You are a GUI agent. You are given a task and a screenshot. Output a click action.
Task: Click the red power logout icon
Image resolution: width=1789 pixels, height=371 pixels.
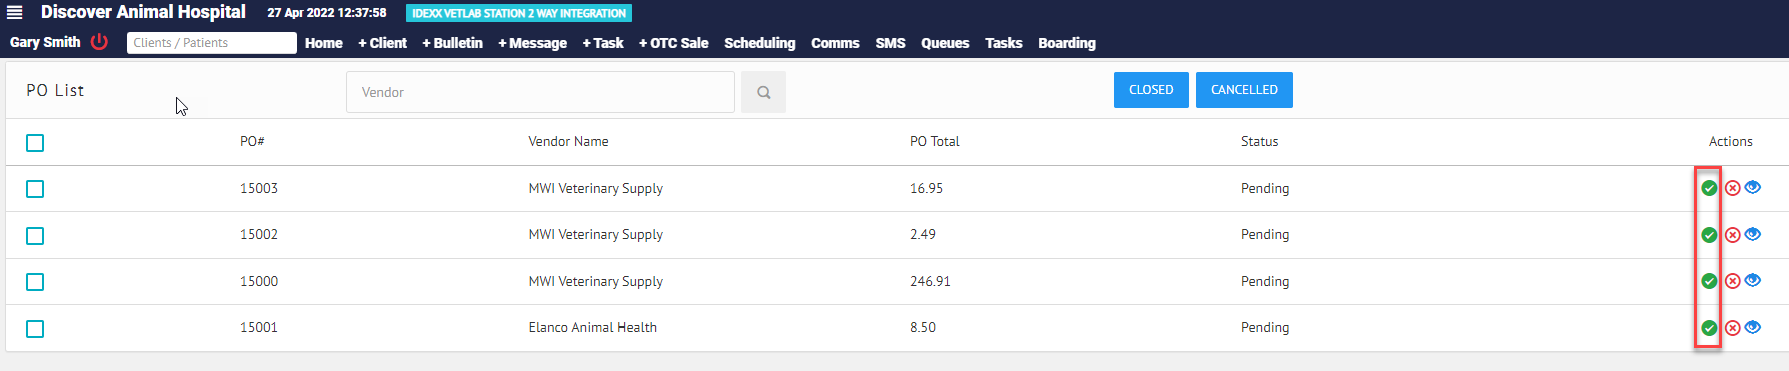[x=99, y=42]
